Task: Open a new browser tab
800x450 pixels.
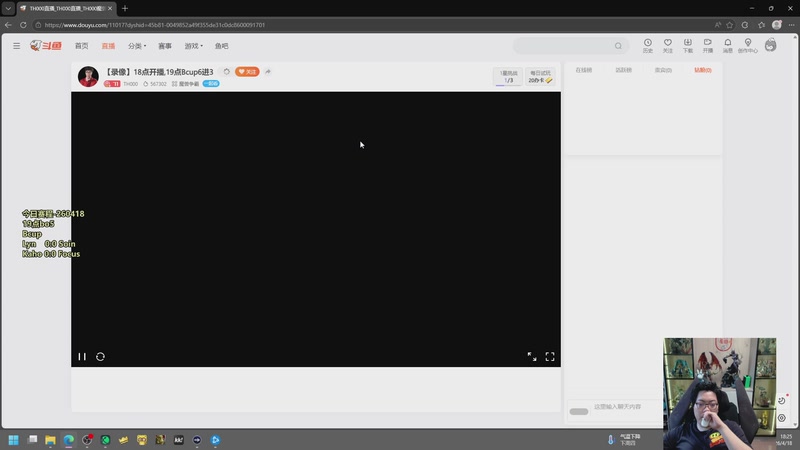Action: tap(124, 8)
